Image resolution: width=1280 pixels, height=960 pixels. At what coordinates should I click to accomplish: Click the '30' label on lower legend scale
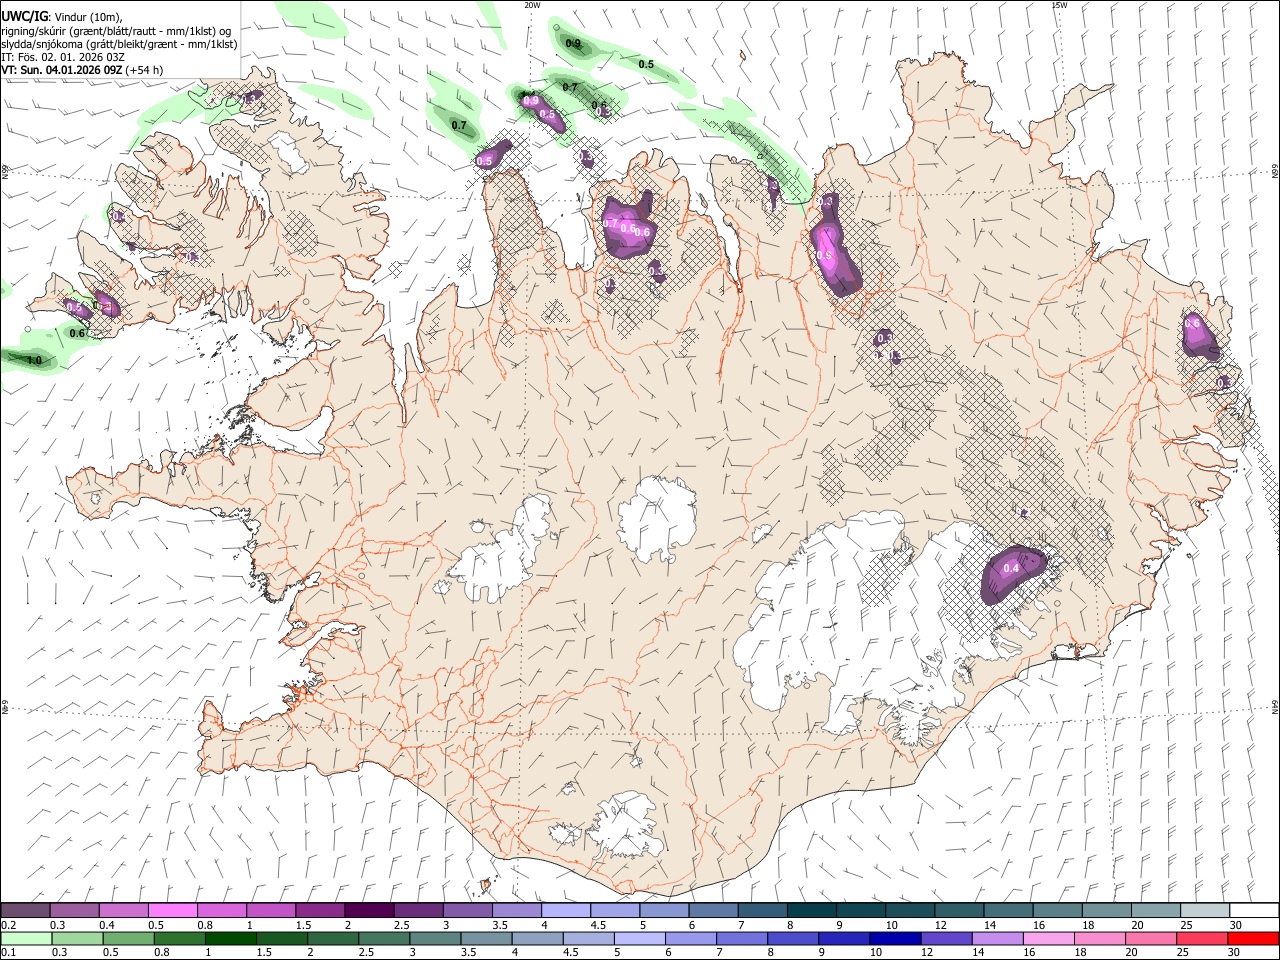tap(1236, 952)
